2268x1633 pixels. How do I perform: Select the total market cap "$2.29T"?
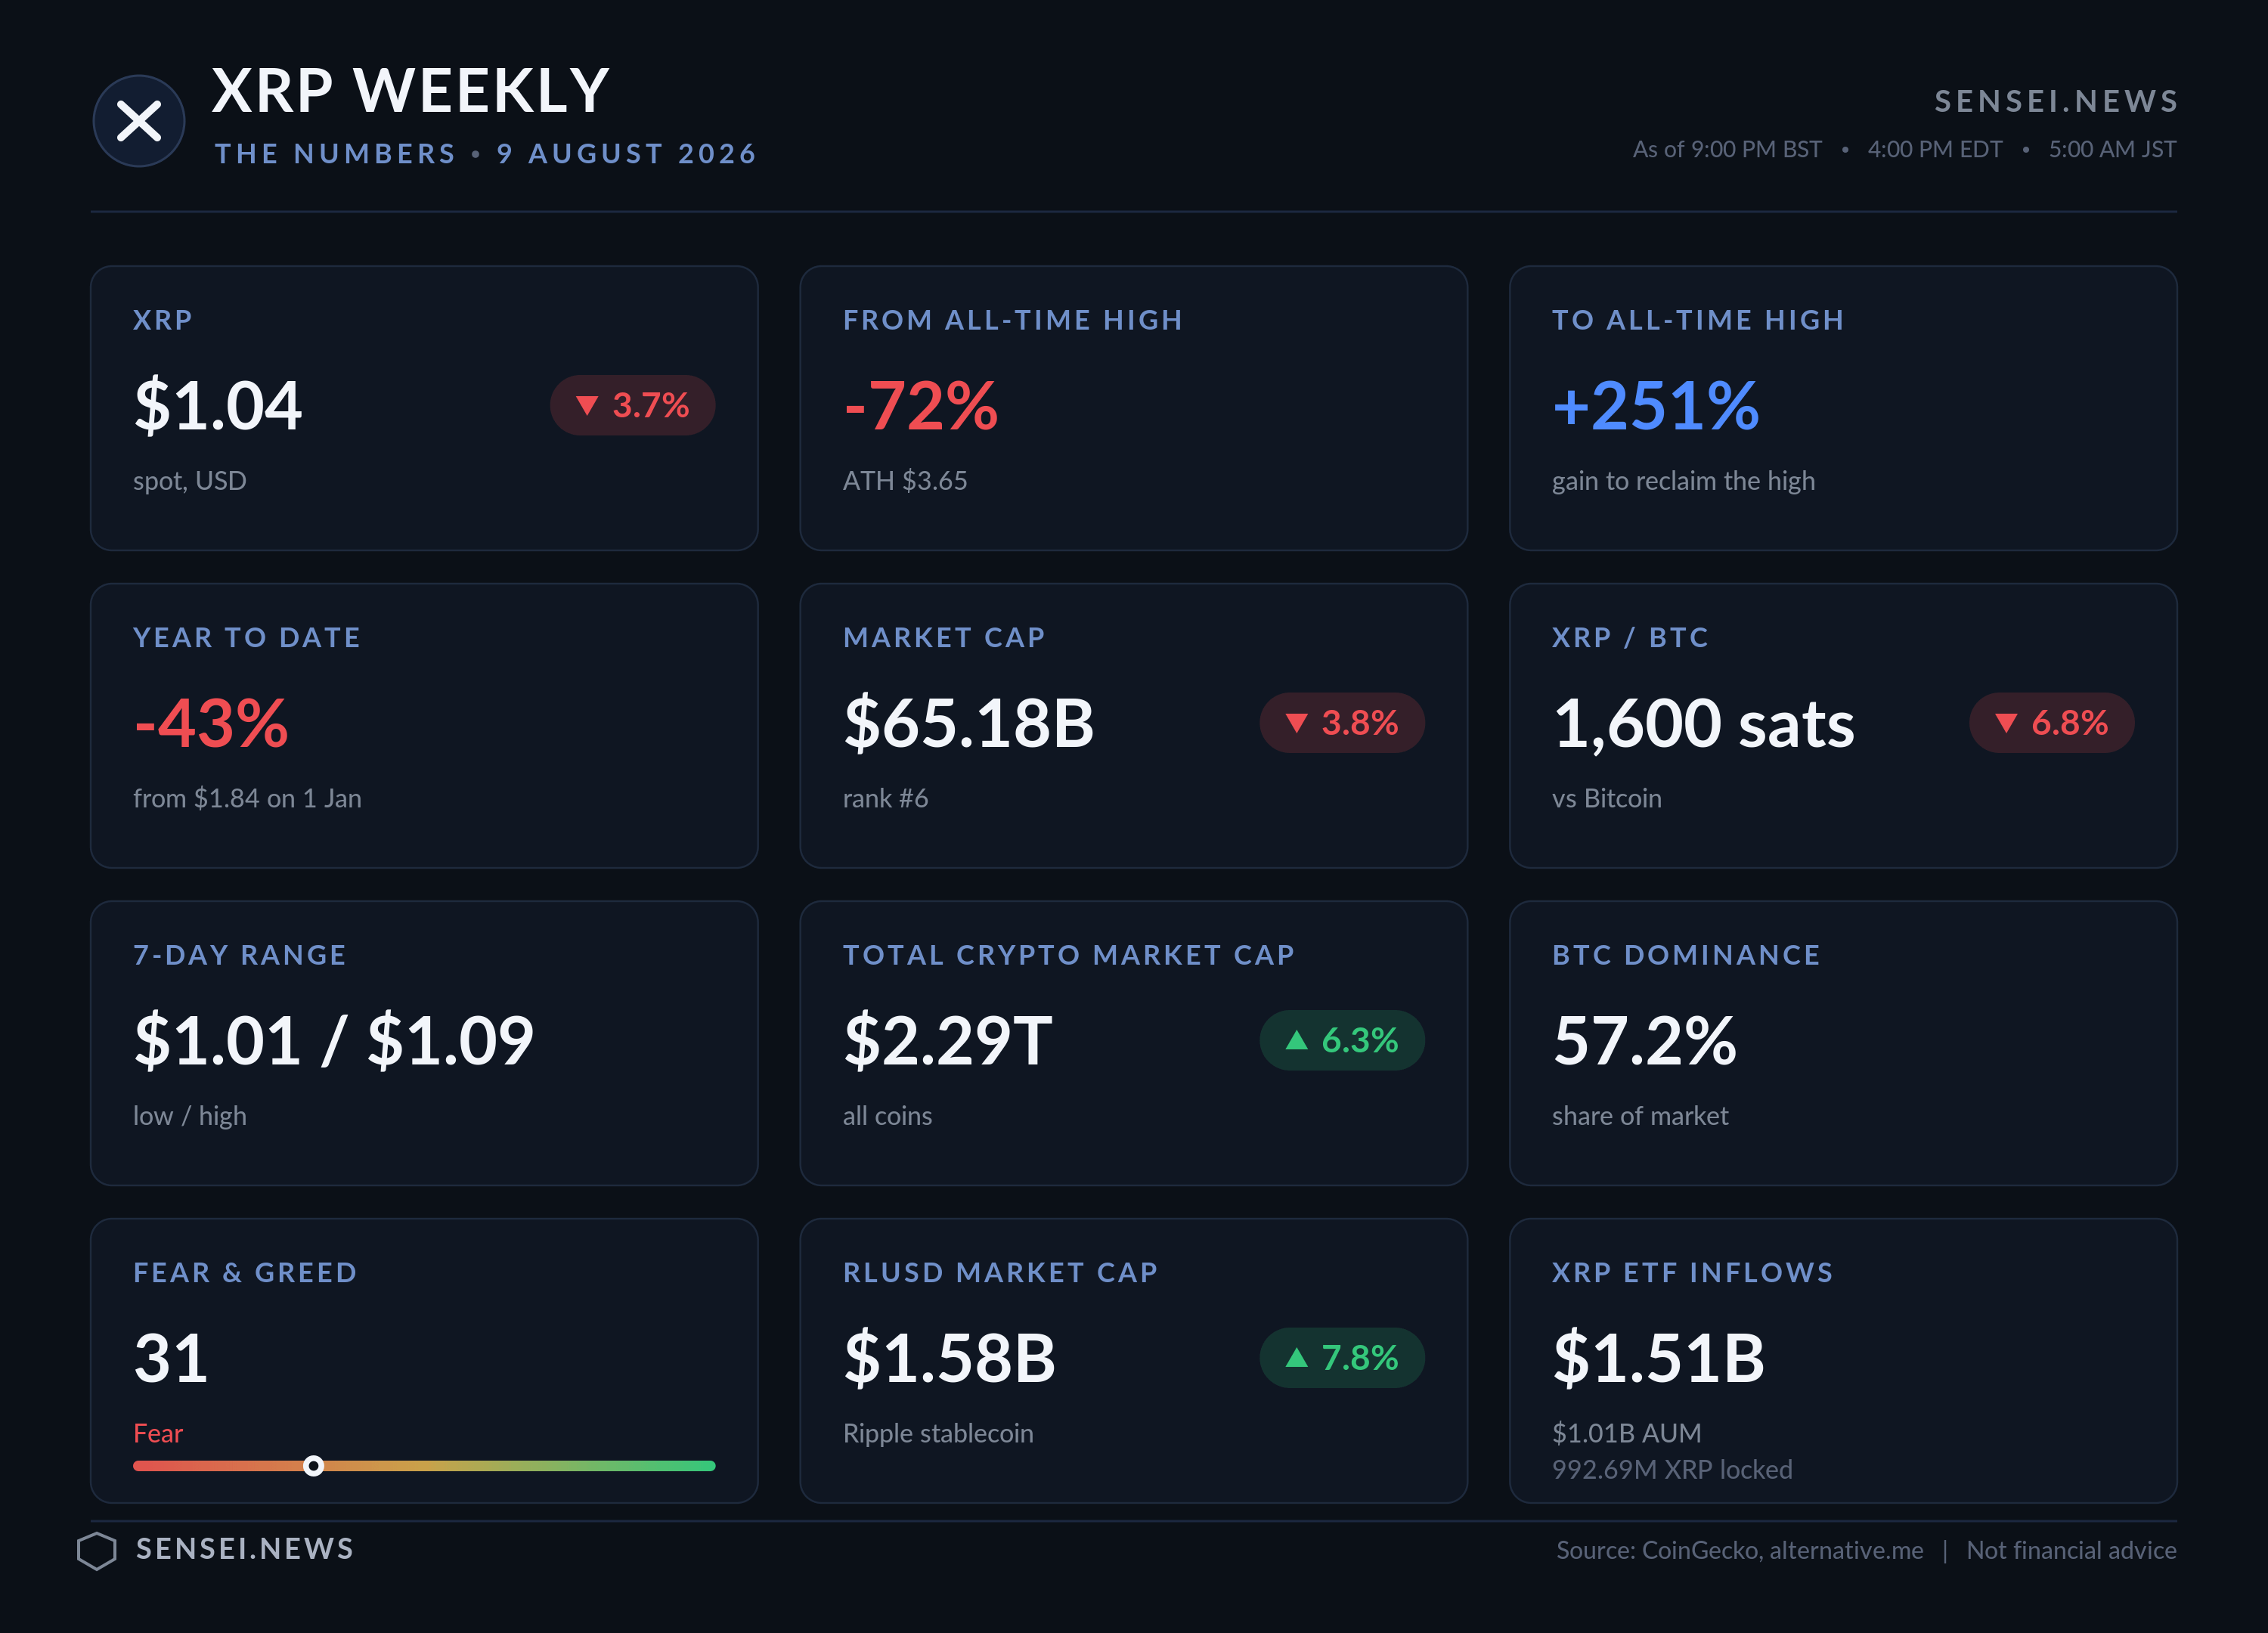point(948,1040)
